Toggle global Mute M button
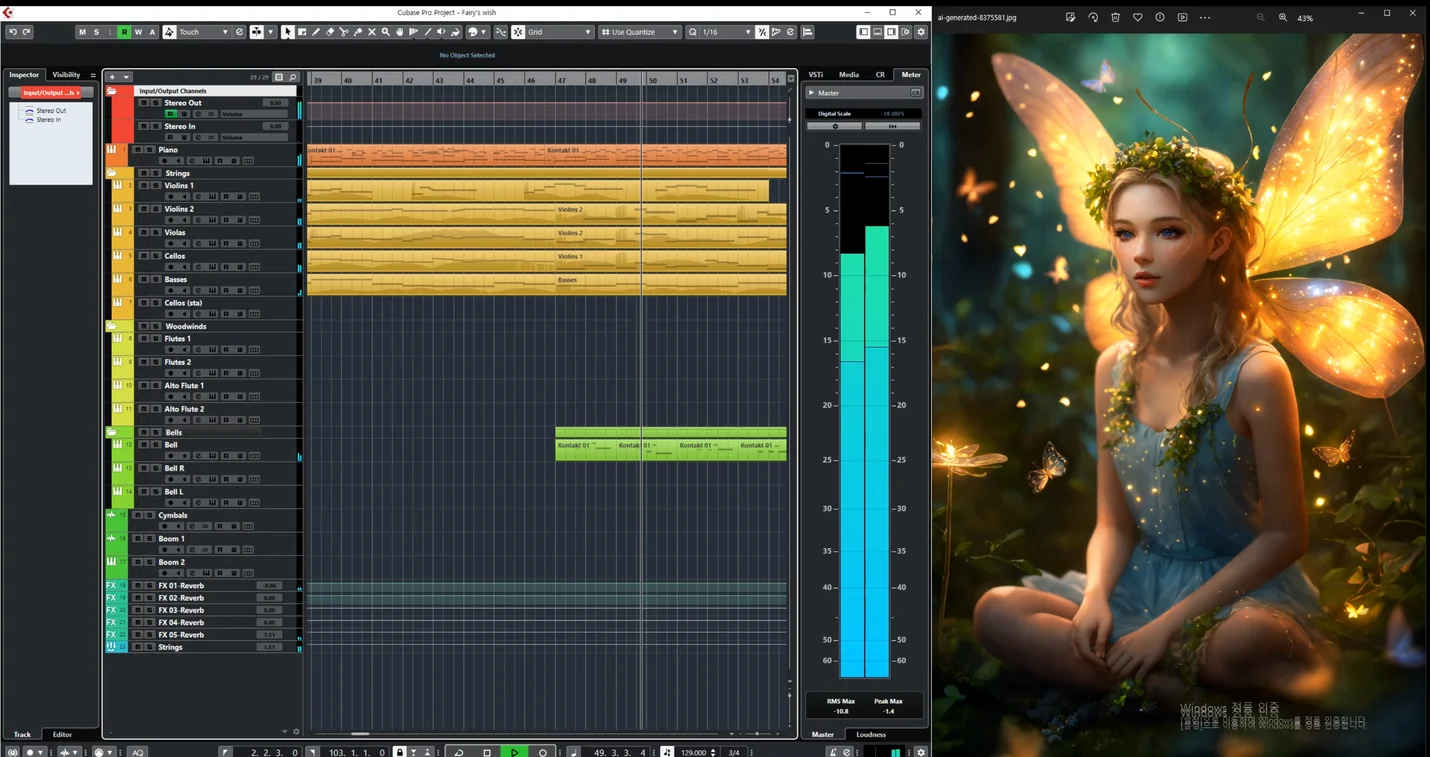 click(x=82, y=32)
